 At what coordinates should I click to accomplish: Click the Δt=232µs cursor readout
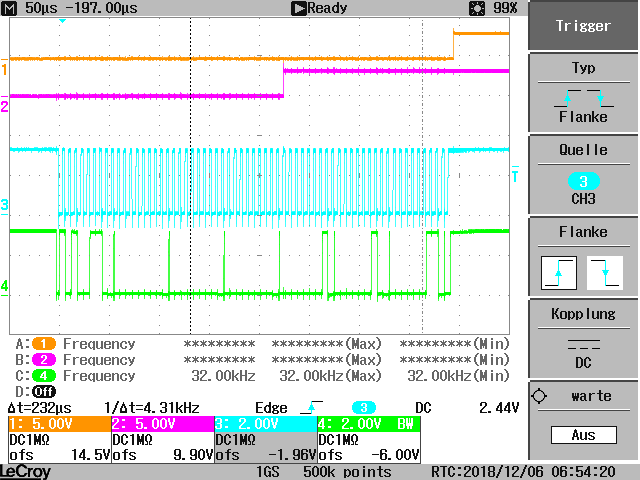pos(40,408)
